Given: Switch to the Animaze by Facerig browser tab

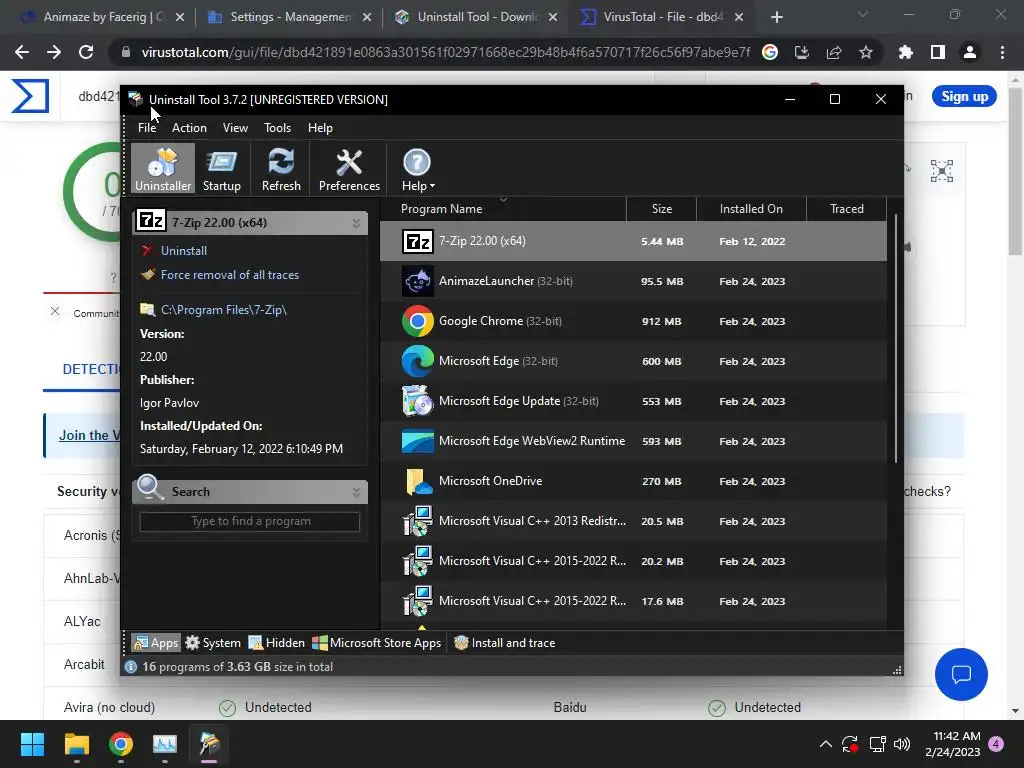Looking at the screenshot, I should (102, 17).
